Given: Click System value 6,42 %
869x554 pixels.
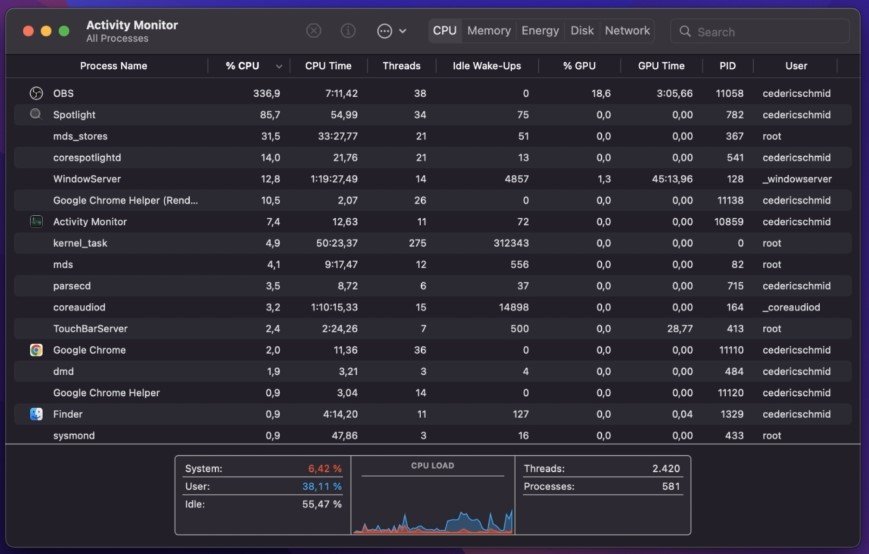Looking at the screenshot, I should point(325,469).
